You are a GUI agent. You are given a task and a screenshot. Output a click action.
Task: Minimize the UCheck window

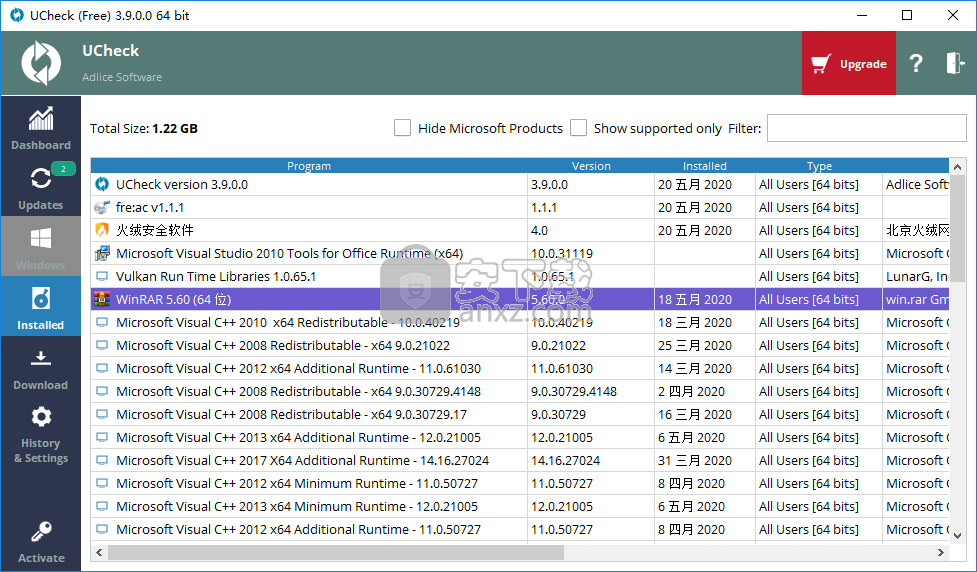862,15
